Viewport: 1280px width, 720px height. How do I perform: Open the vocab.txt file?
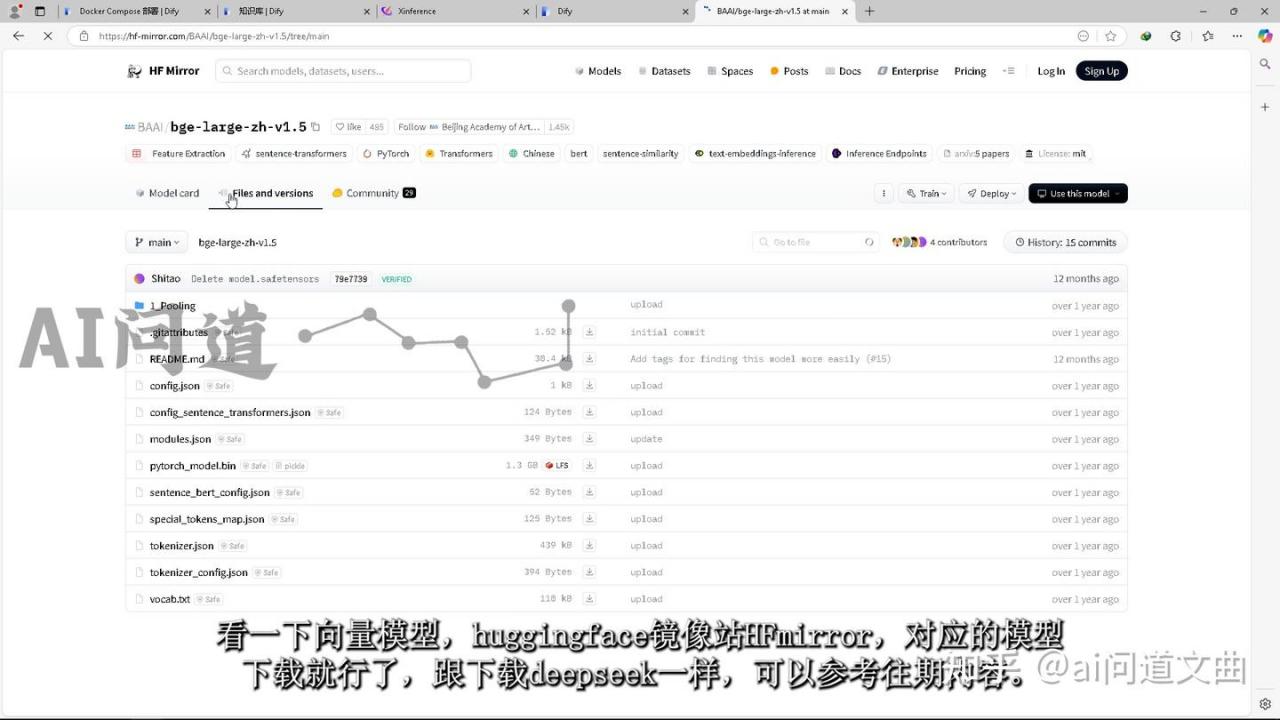170,599
